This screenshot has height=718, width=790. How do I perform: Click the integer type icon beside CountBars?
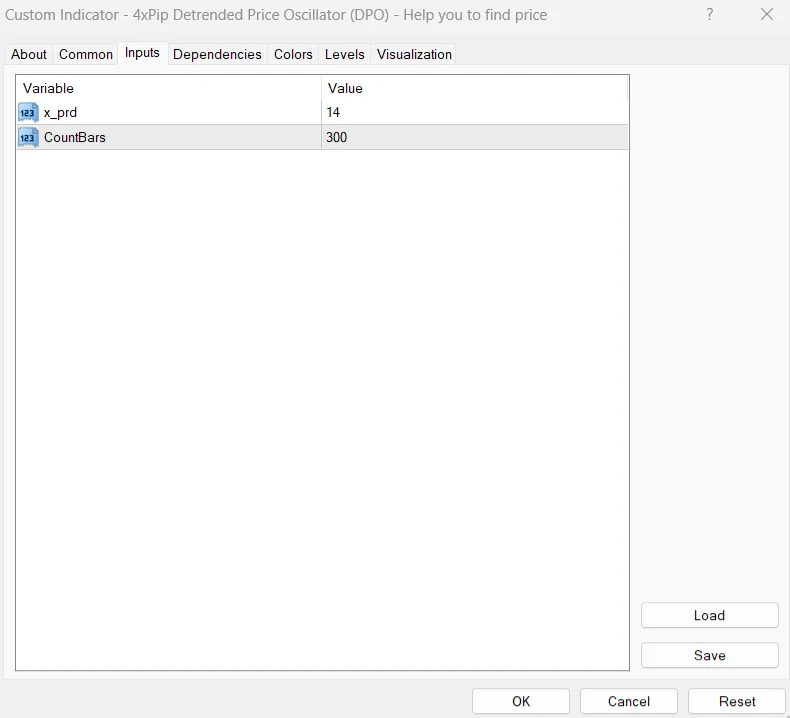[28, 138]
